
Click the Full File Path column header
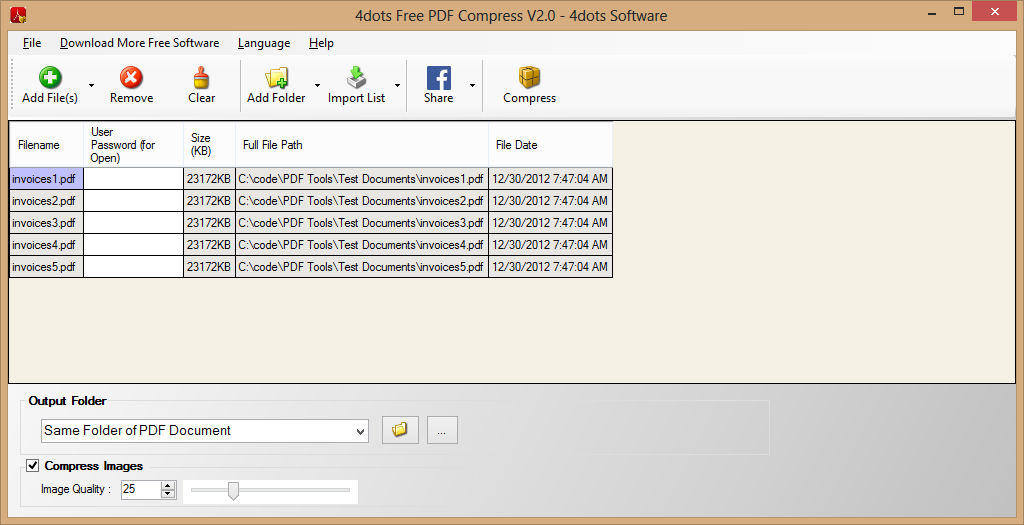point(362,145)
